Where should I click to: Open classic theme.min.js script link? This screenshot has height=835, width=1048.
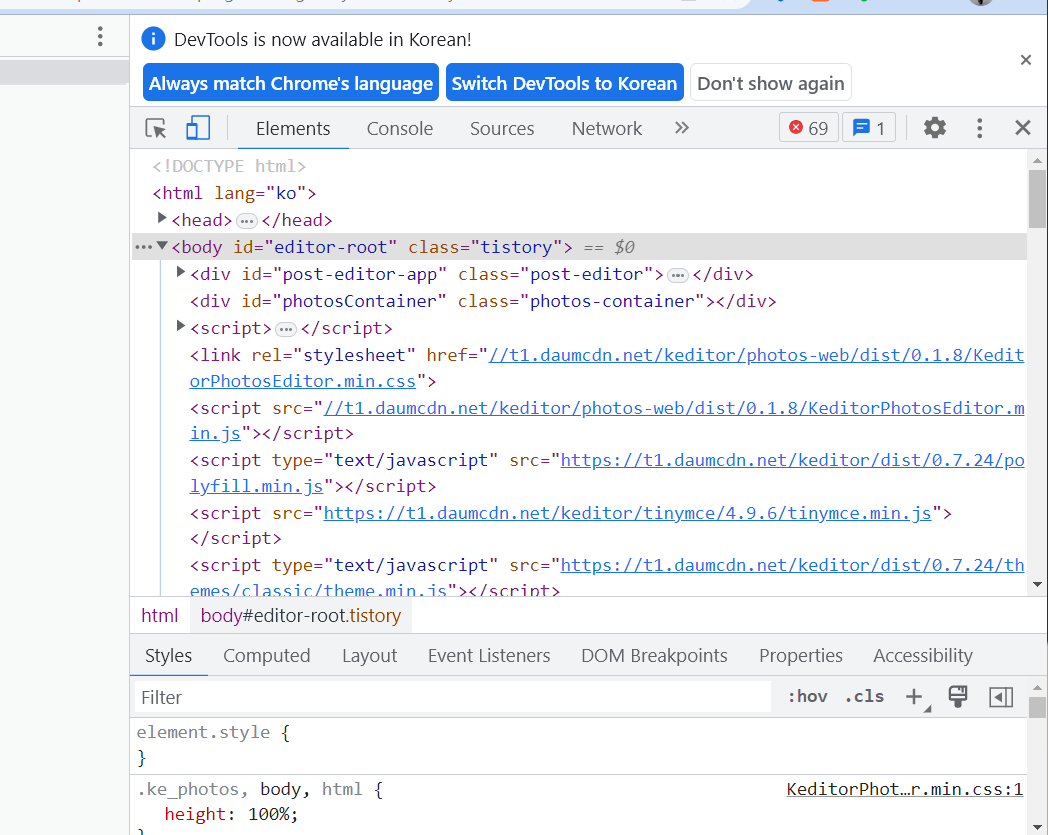pos(607,578)
